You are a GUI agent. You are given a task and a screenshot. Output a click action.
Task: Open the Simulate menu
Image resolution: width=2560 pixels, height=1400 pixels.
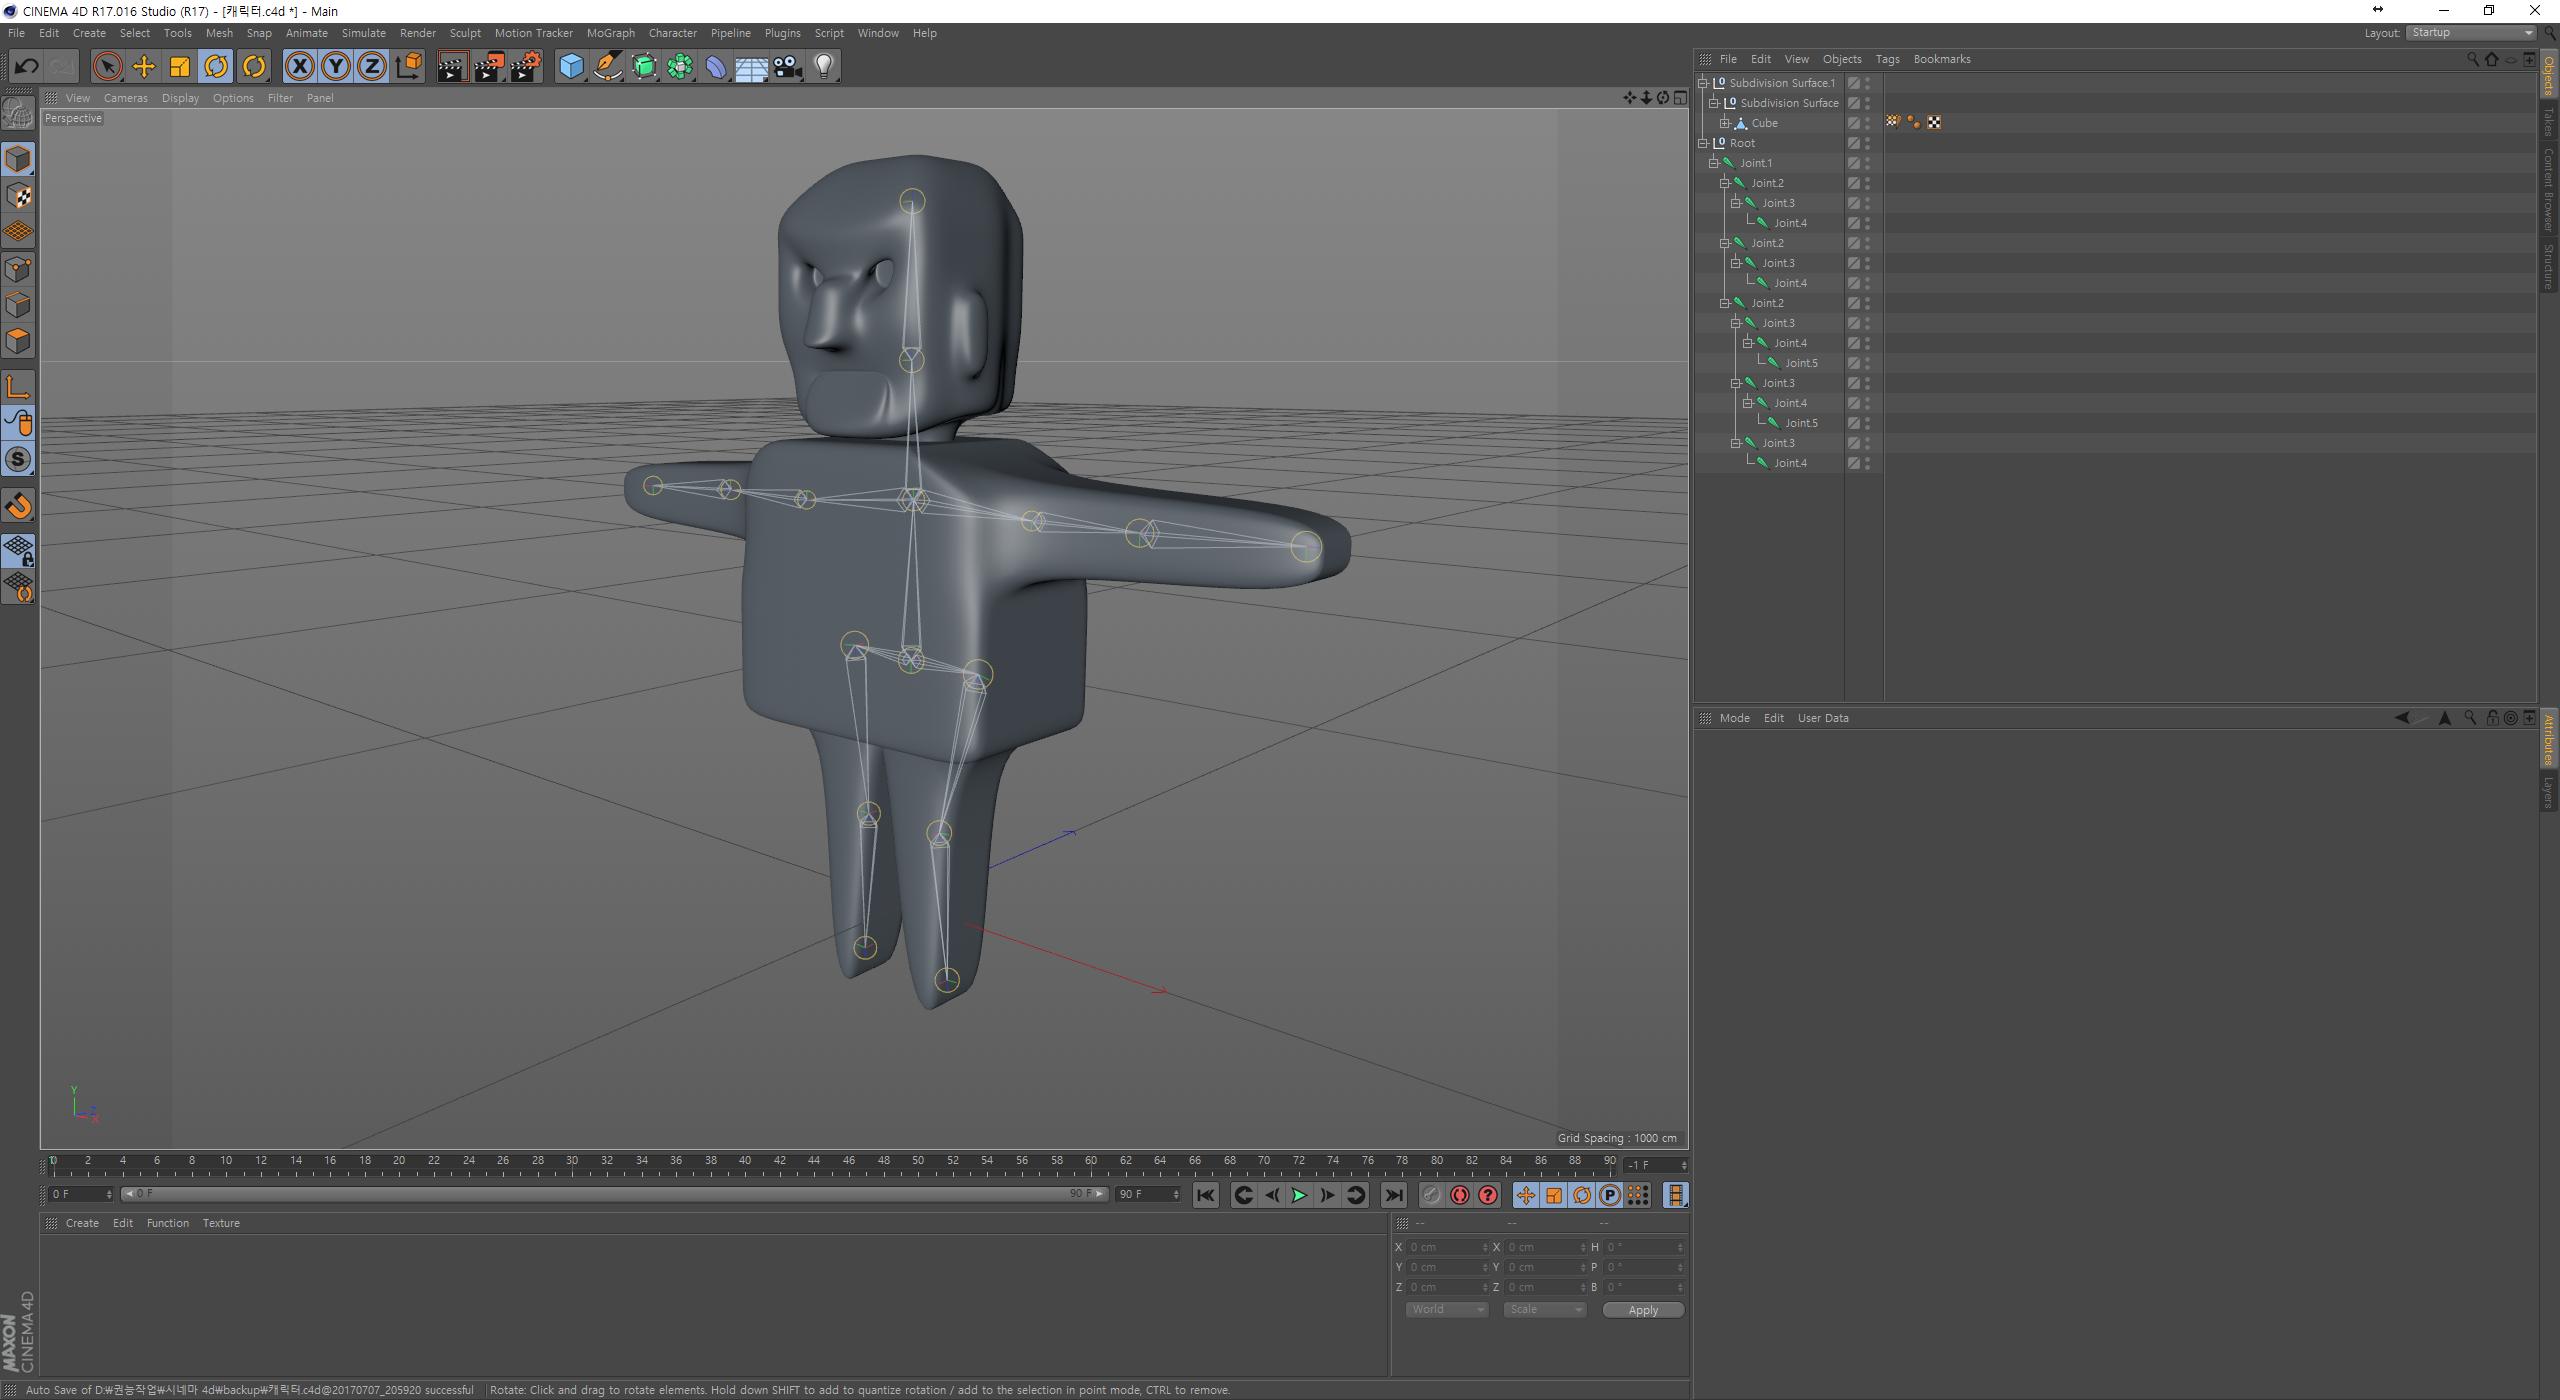tap(363, 33)
